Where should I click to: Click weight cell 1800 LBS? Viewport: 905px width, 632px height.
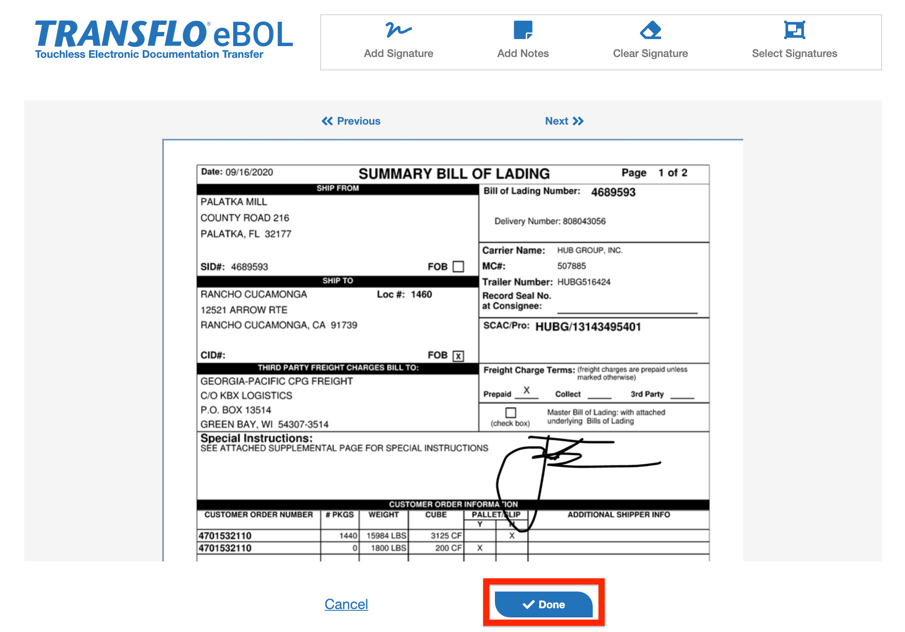(x=388, y=548)
